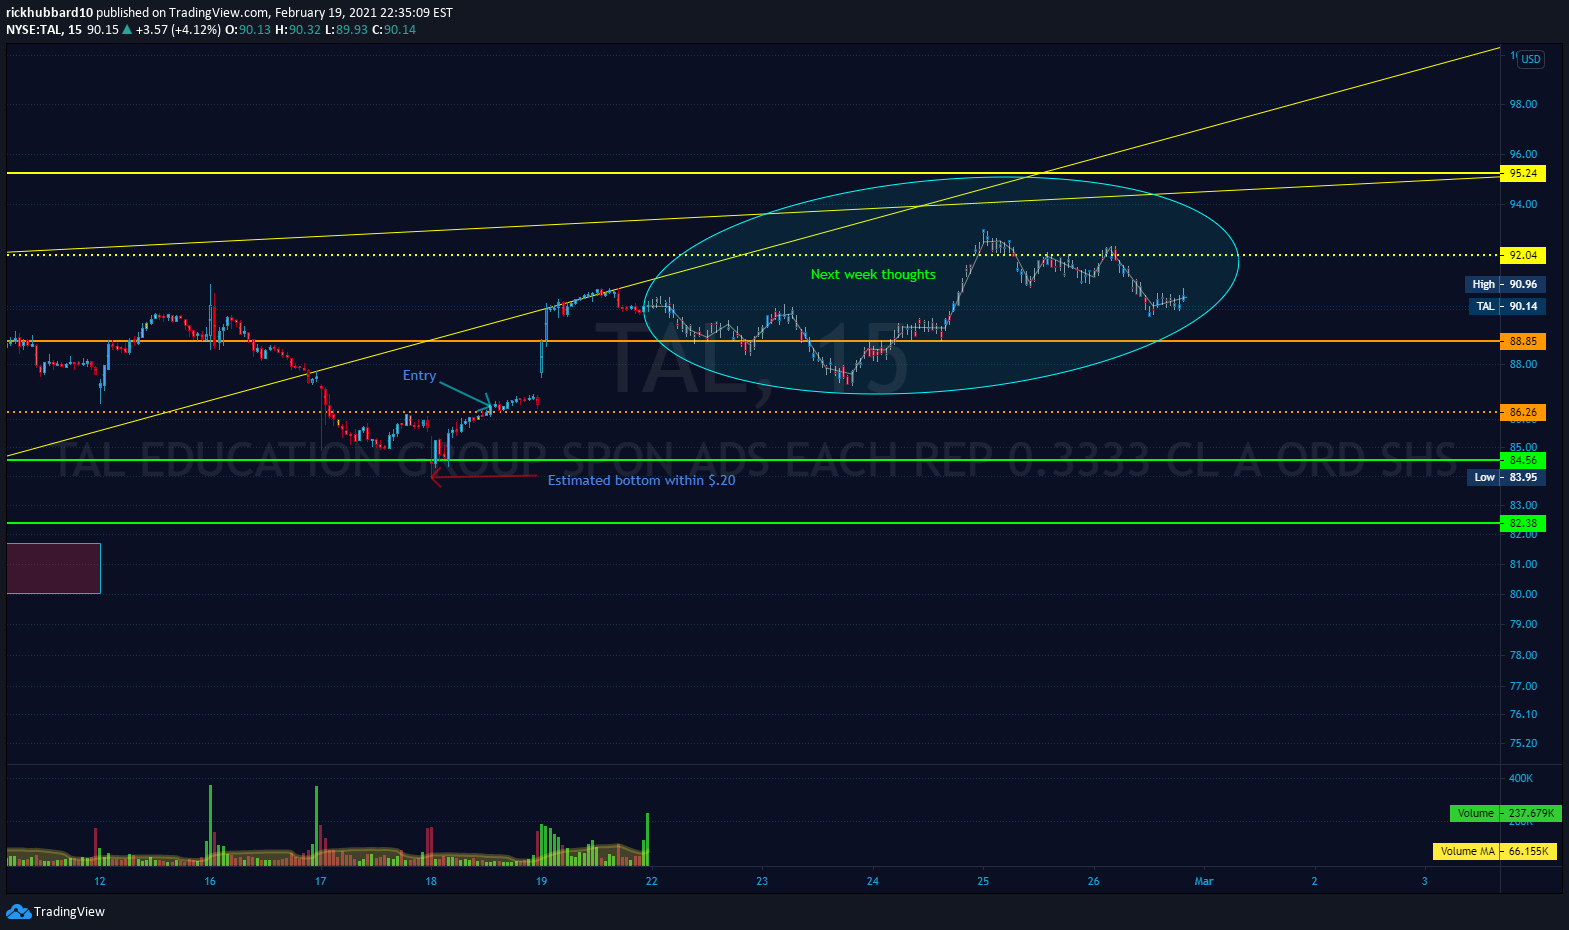
Task: Click date label 22 on time axis
Action: click(652, 881)
